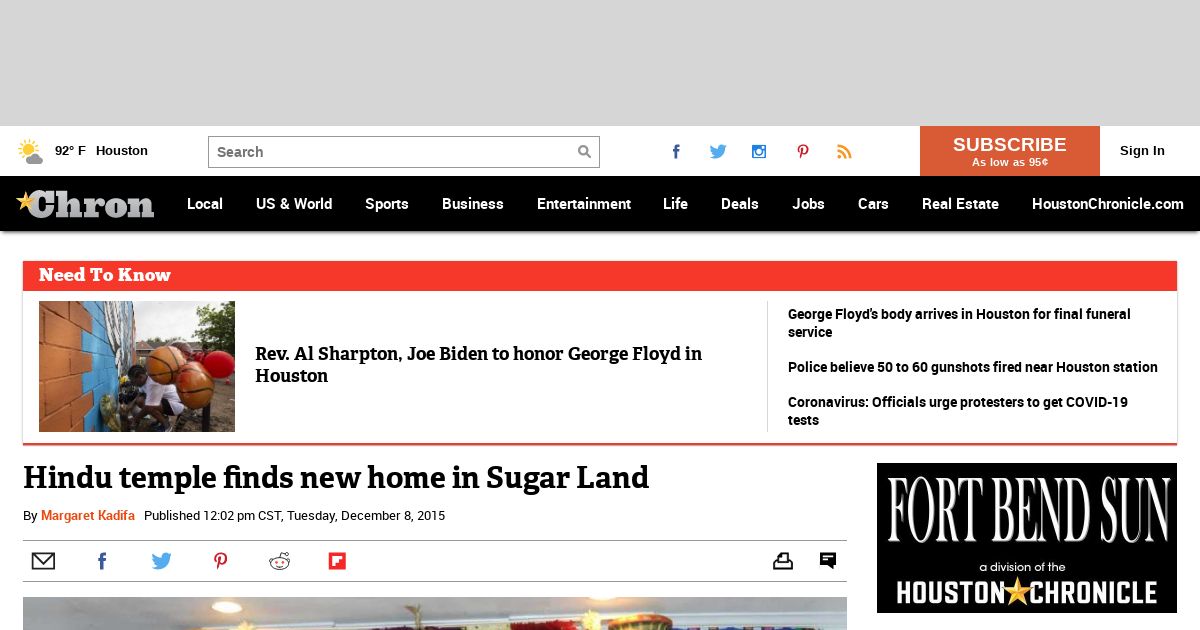Image resolution: width=1200 pixels, height=630 pixels.
Task: Read Coronavirus protesters COVID-19 tests story
Action: pos(958,411)
